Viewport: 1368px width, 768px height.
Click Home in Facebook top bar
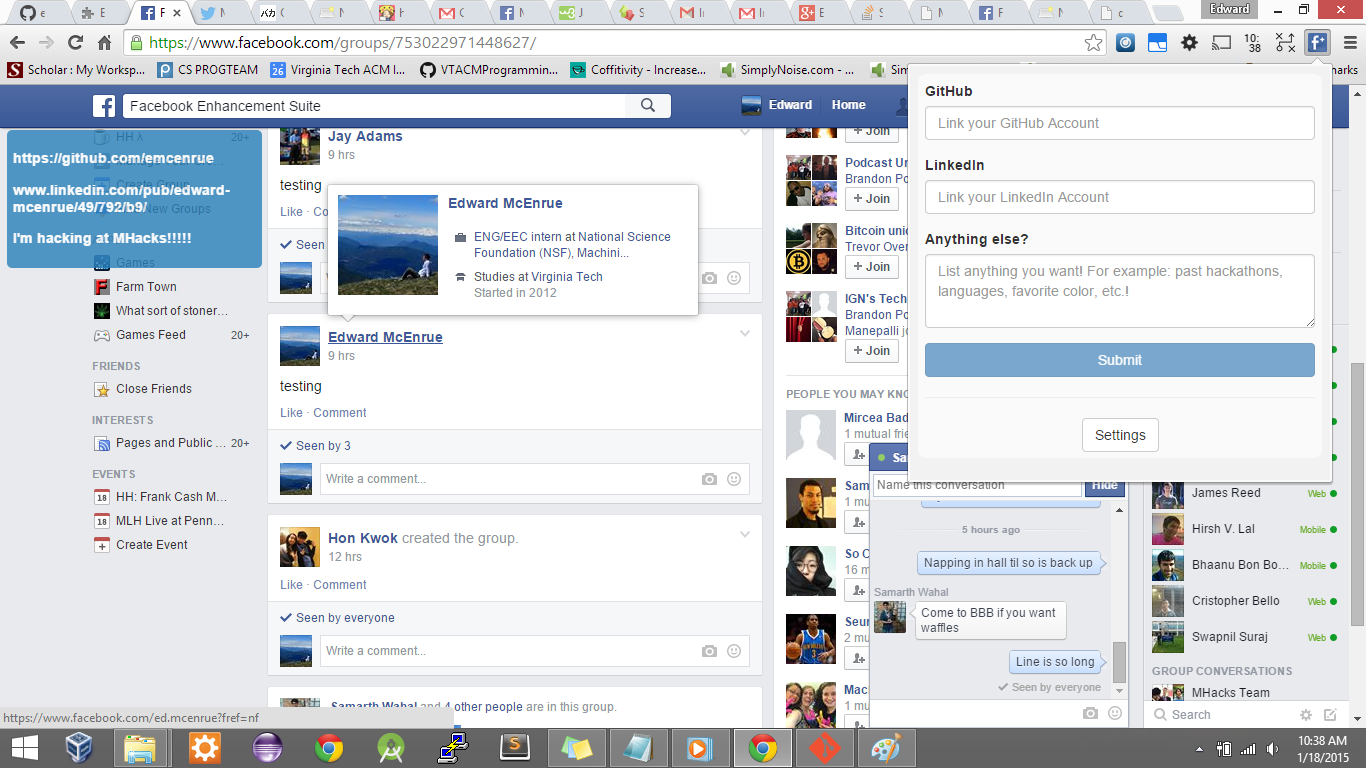click(x=848, y=105)
